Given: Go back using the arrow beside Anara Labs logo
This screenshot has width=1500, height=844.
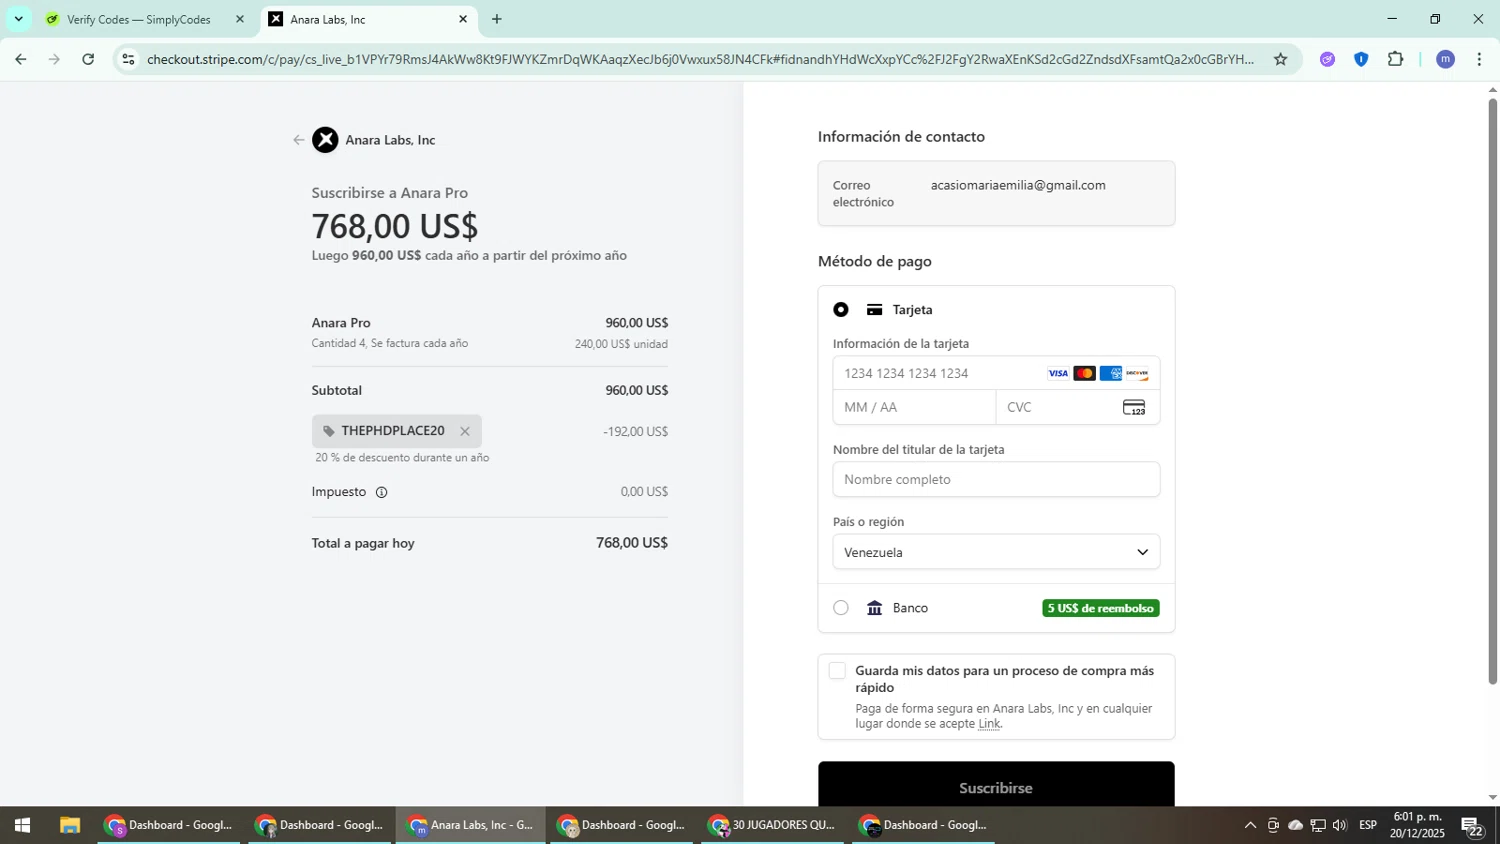Looking at the screenshot, I should (298, 140).
